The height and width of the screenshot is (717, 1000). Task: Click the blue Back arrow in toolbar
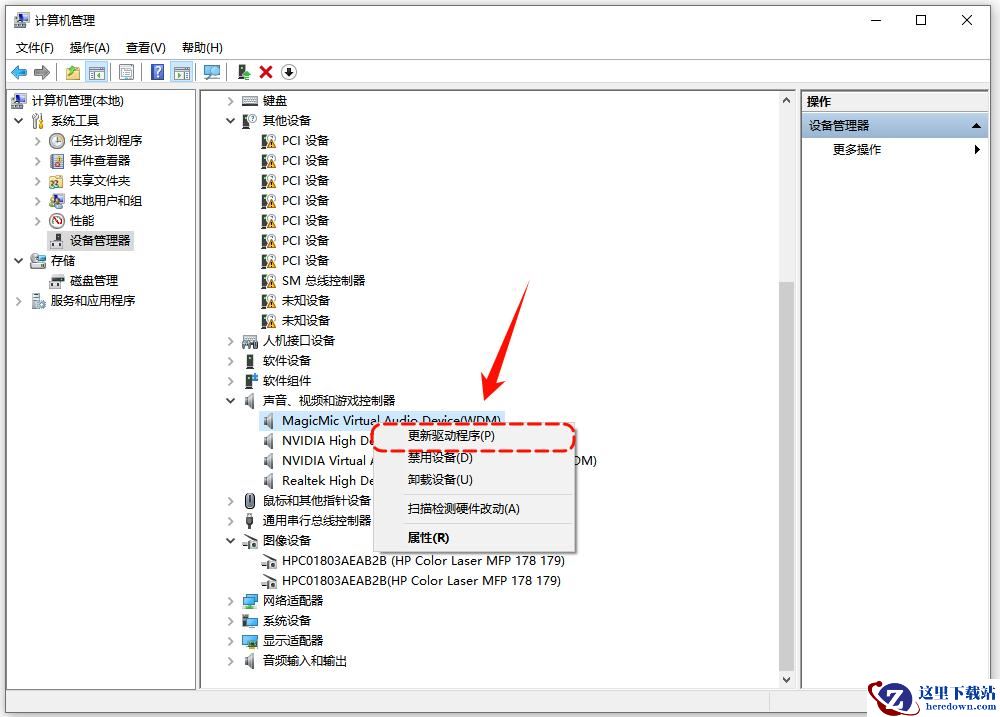click(19, 72)
